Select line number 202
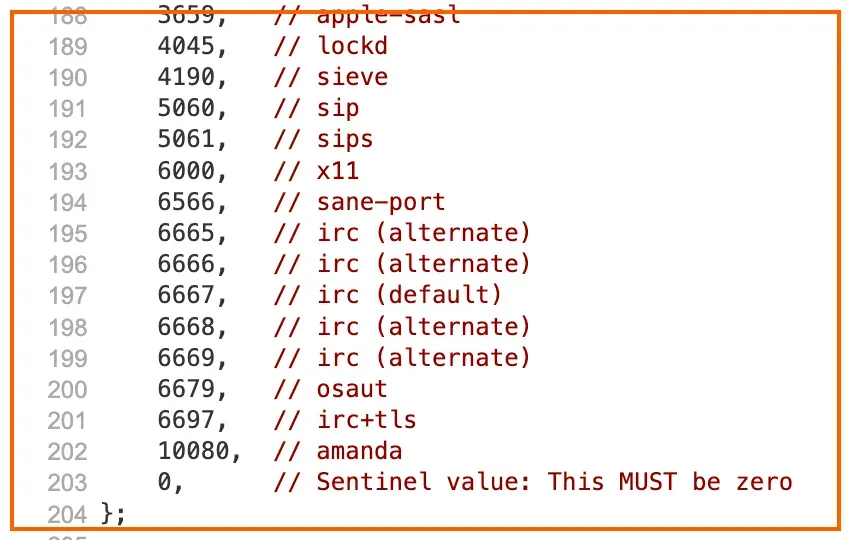848x540 pixels. pyautogui.click(x=68, y=452)
